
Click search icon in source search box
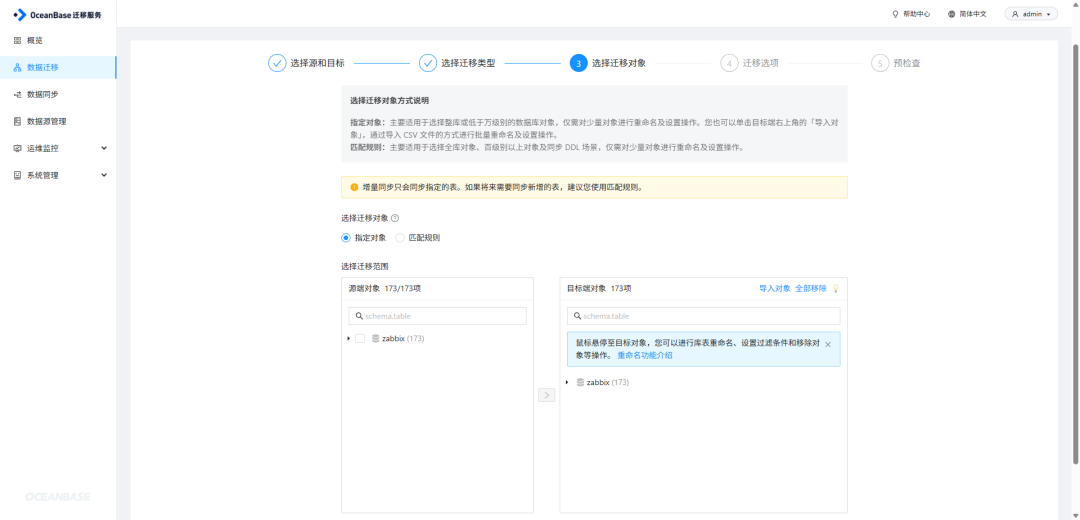pyautogui.click(x=360, y=316)
